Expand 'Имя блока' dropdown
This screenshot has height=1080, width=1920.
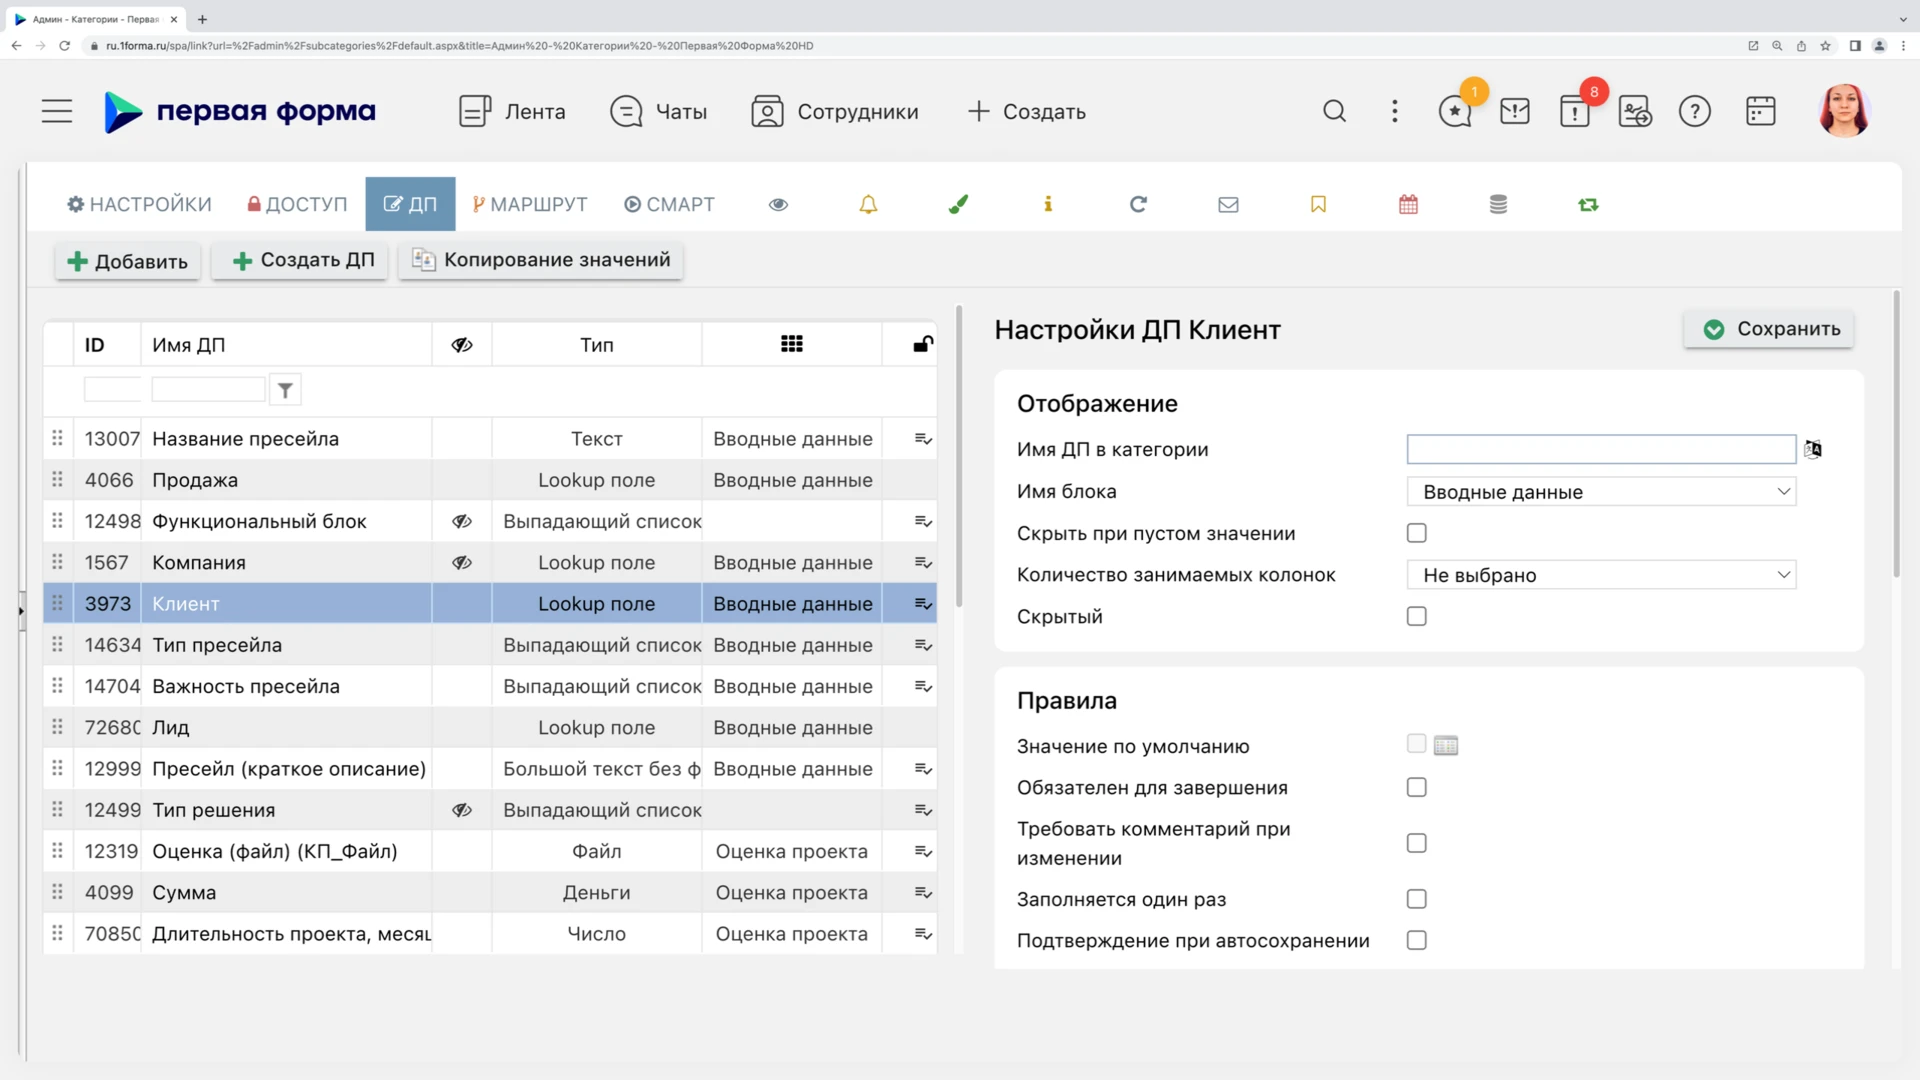click(x=1601, y=491)
